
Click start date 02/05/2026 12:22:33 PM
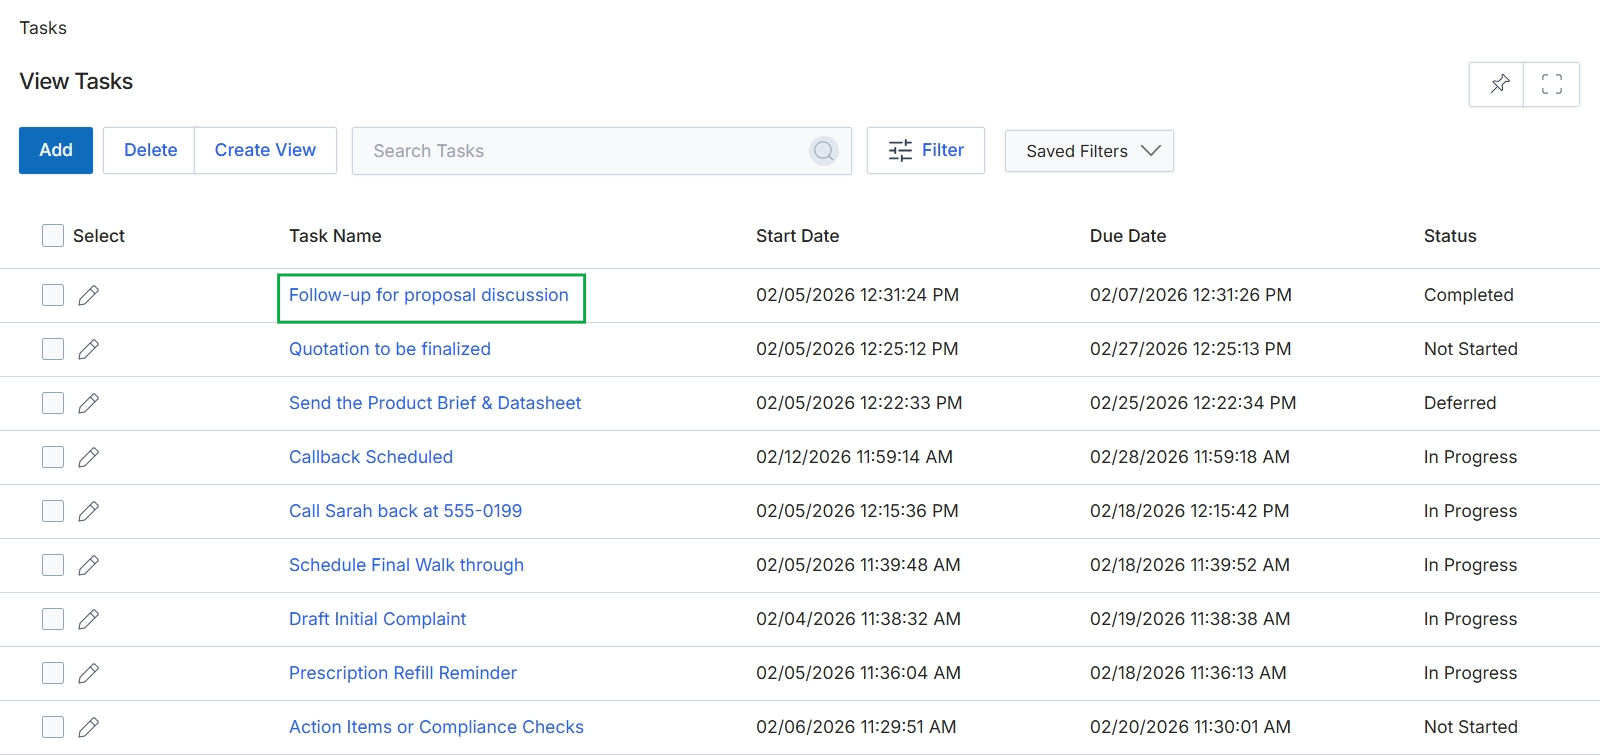(x=859, y=403)
